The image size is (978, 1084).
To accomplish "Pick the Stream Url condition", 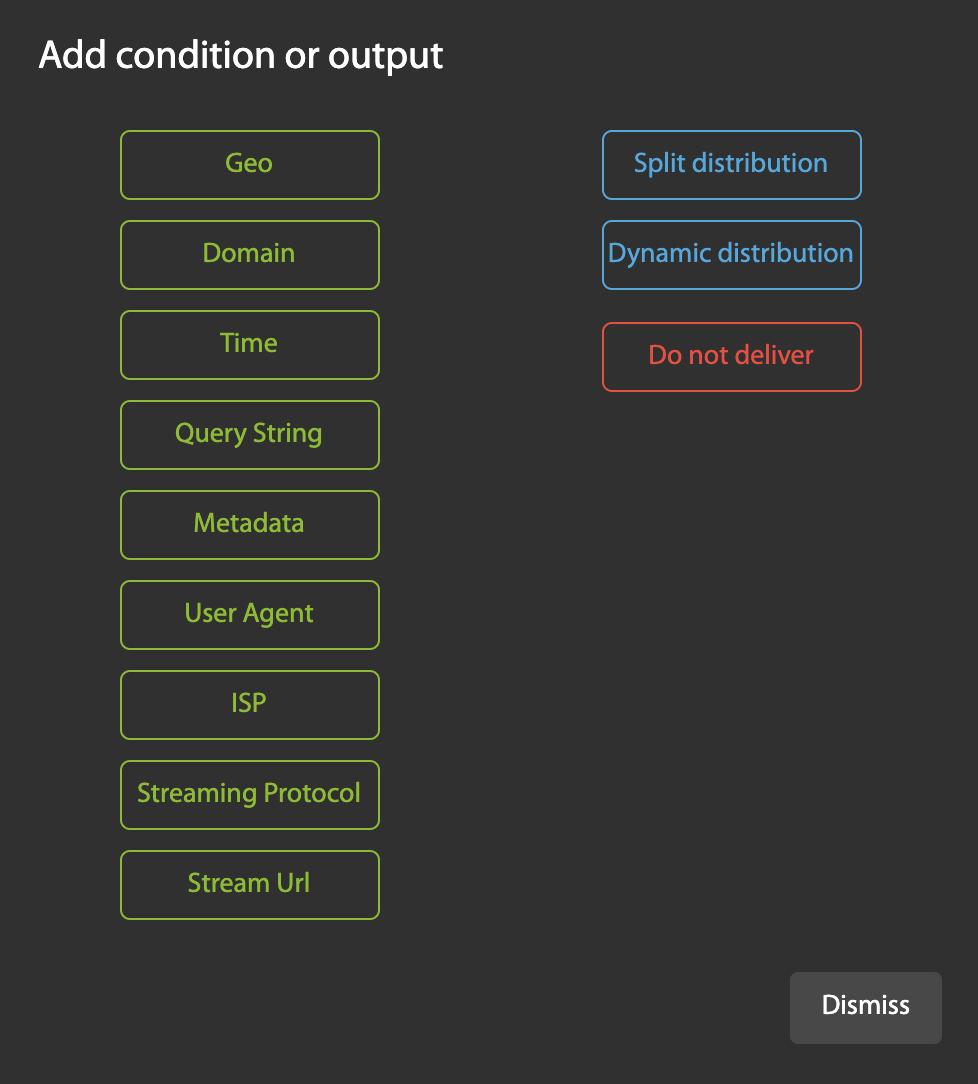I will 250,885.
